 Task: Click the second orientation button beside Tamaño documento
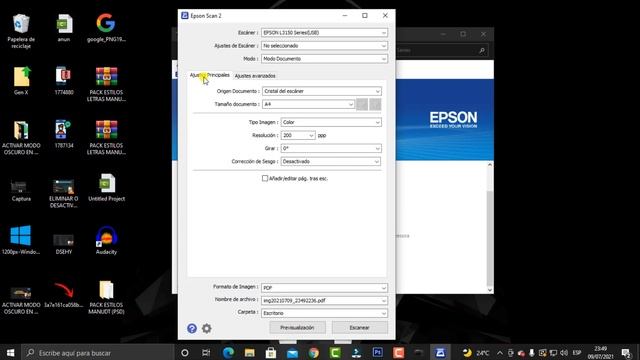(375, 104)
